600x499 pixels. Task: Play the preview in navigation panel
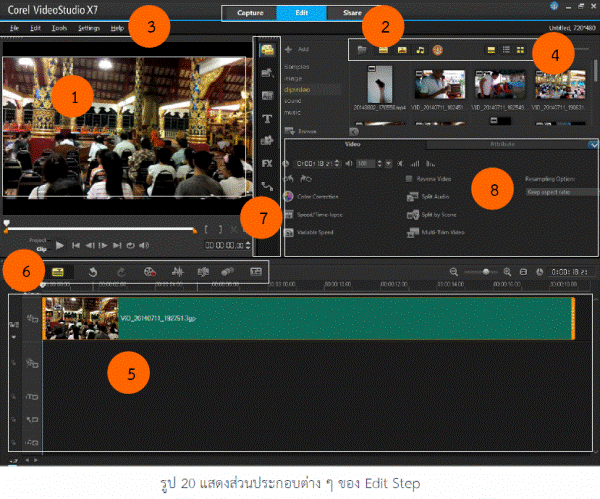[60, 245]
